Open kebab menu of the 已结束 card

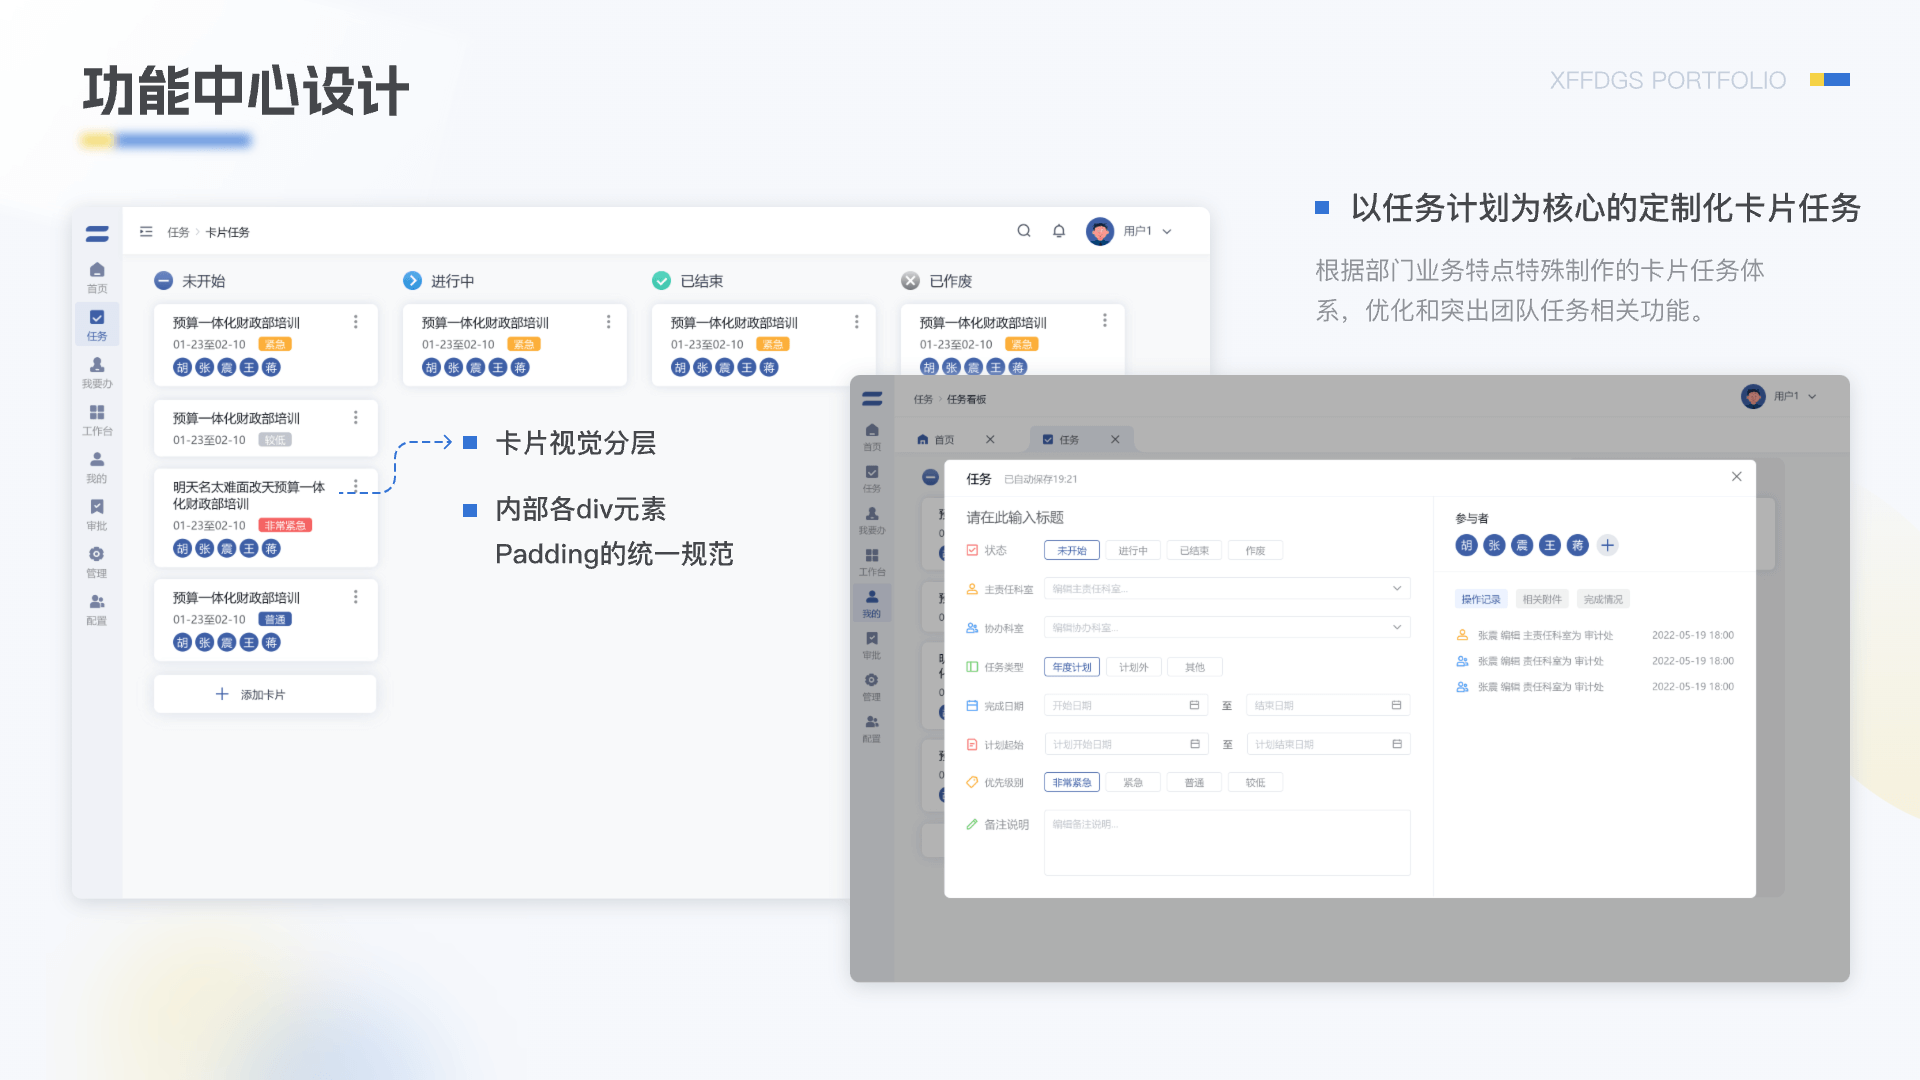coord(856,321)
